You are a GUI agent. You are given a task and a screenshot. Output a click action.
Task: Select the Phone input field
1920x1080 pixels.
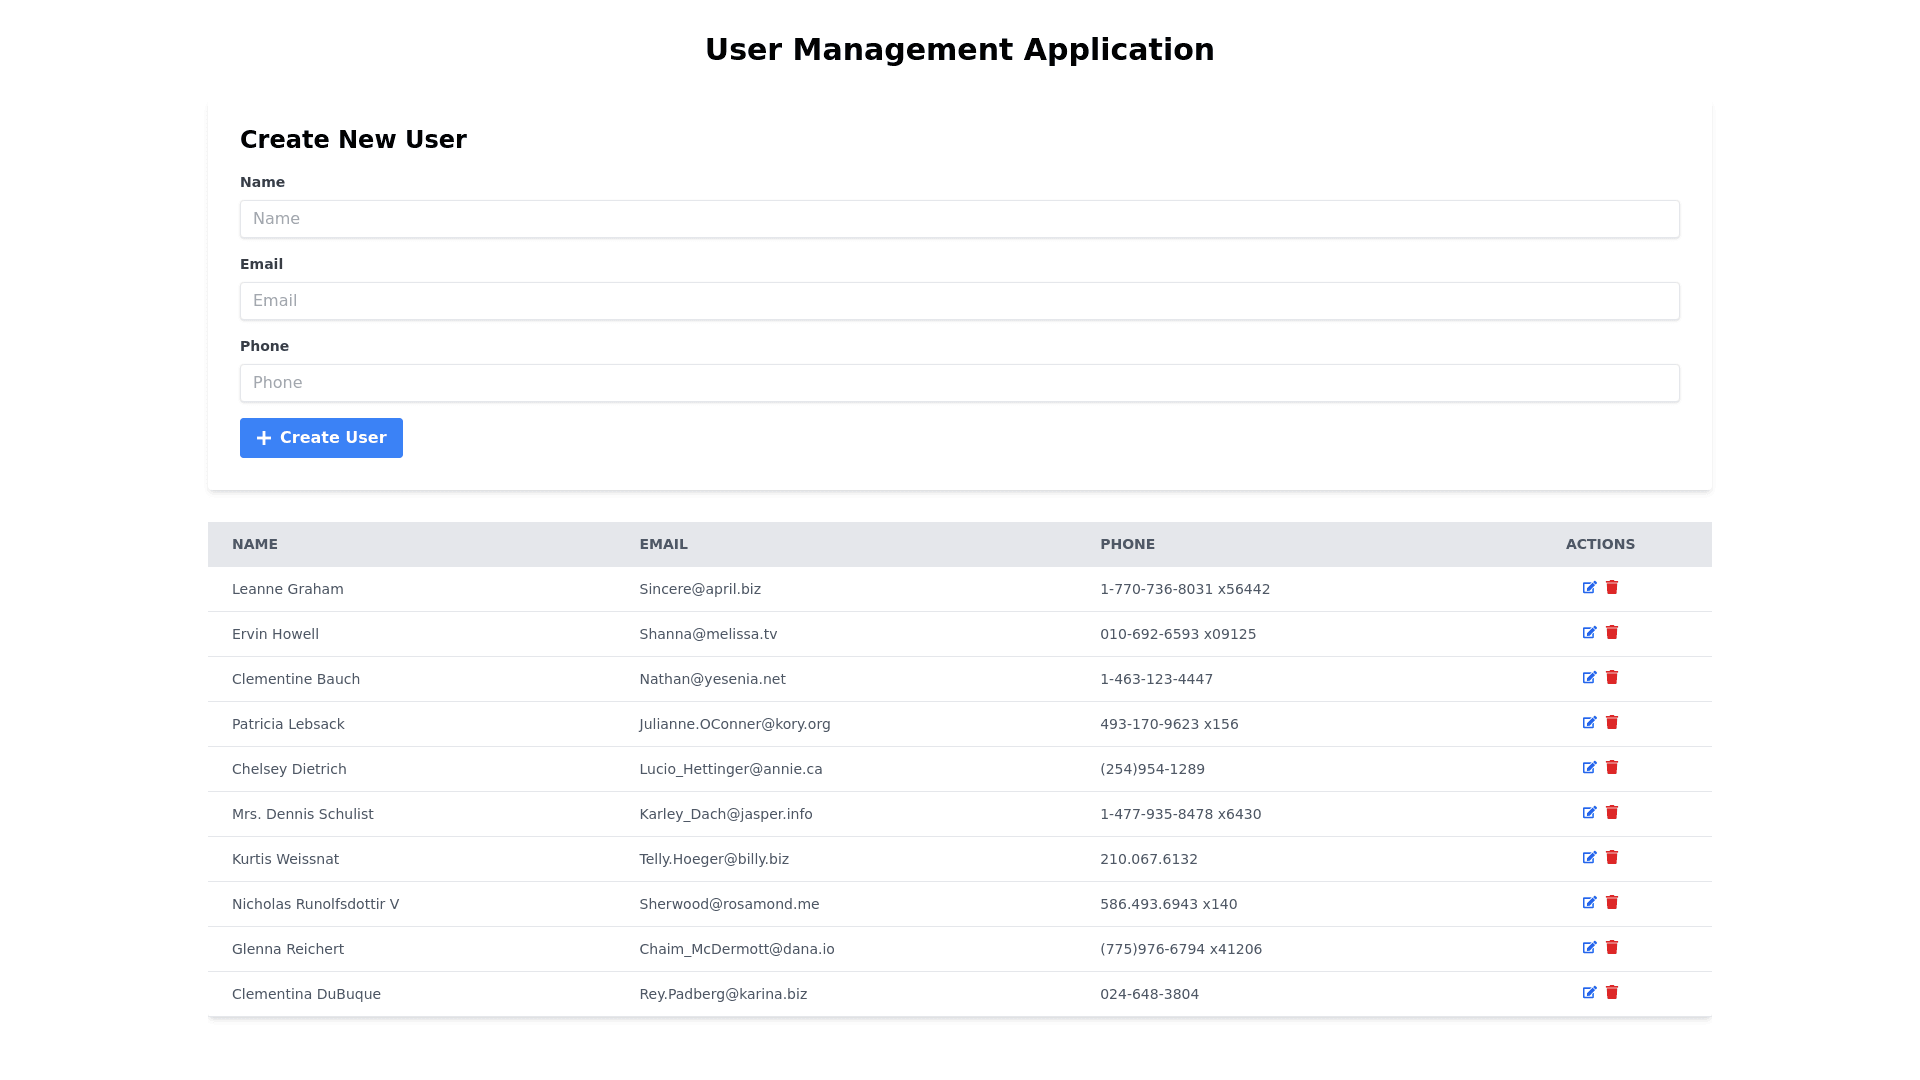tap(959, 383)
